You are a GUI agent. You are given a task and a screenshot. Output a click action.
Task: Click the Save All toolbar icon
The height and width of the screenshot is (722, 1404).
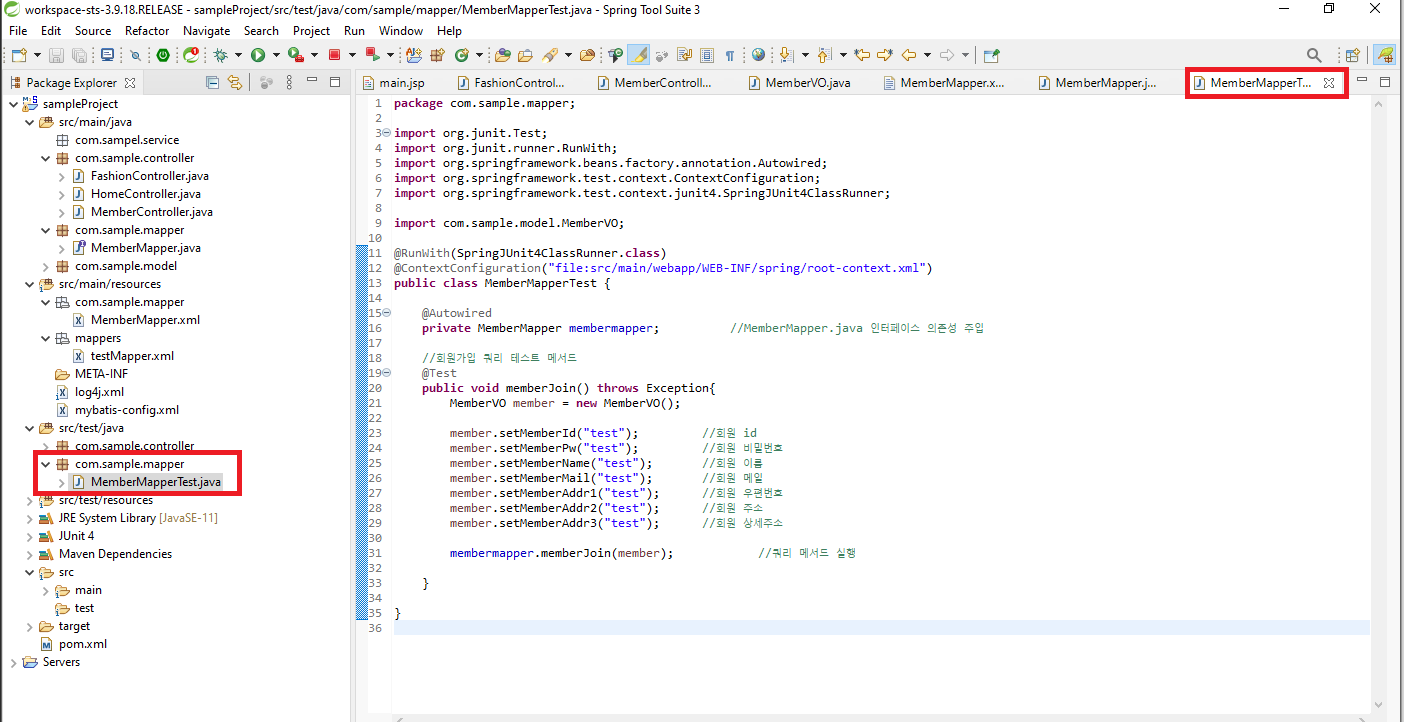79,55
